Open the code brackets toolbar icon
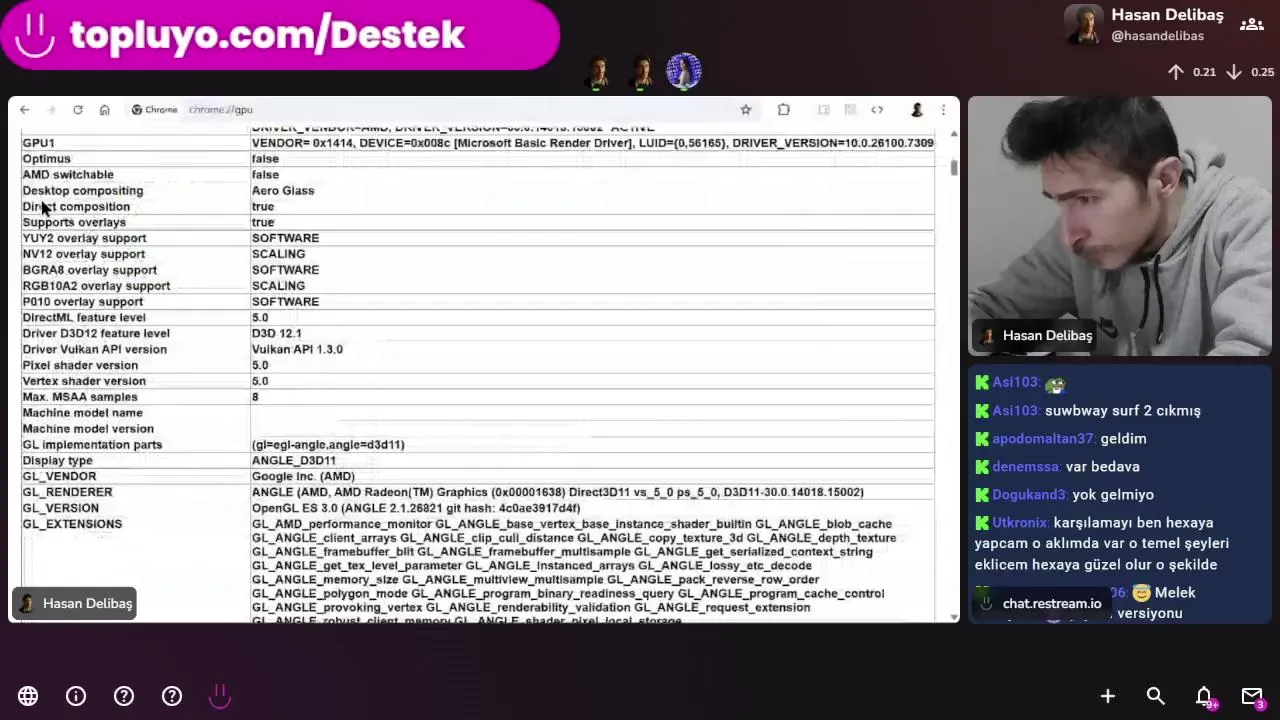This screenshot has height=720, width=1280. pyautogui.click(x=877, y=110)
